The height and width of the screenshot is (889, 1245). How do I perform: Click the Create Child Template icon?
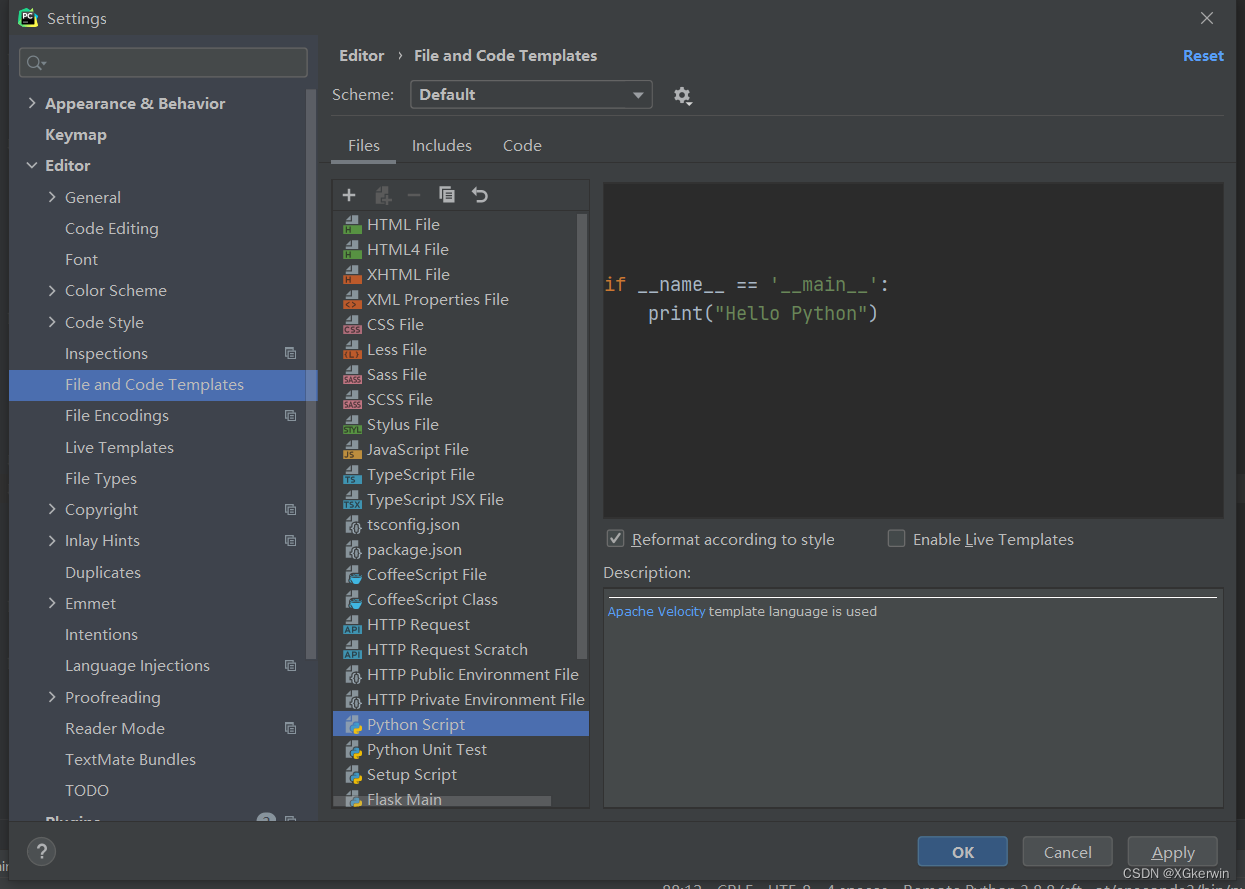point(382,195)
